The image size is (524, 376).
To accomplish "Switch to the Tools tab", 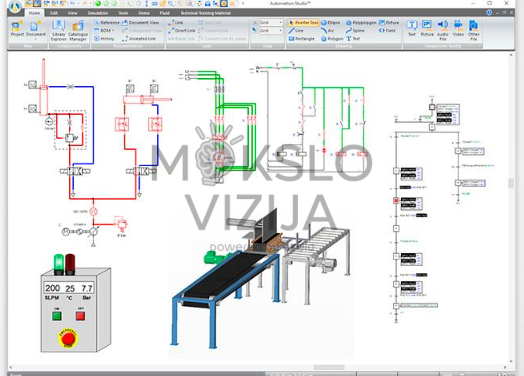I will point(123,13).
